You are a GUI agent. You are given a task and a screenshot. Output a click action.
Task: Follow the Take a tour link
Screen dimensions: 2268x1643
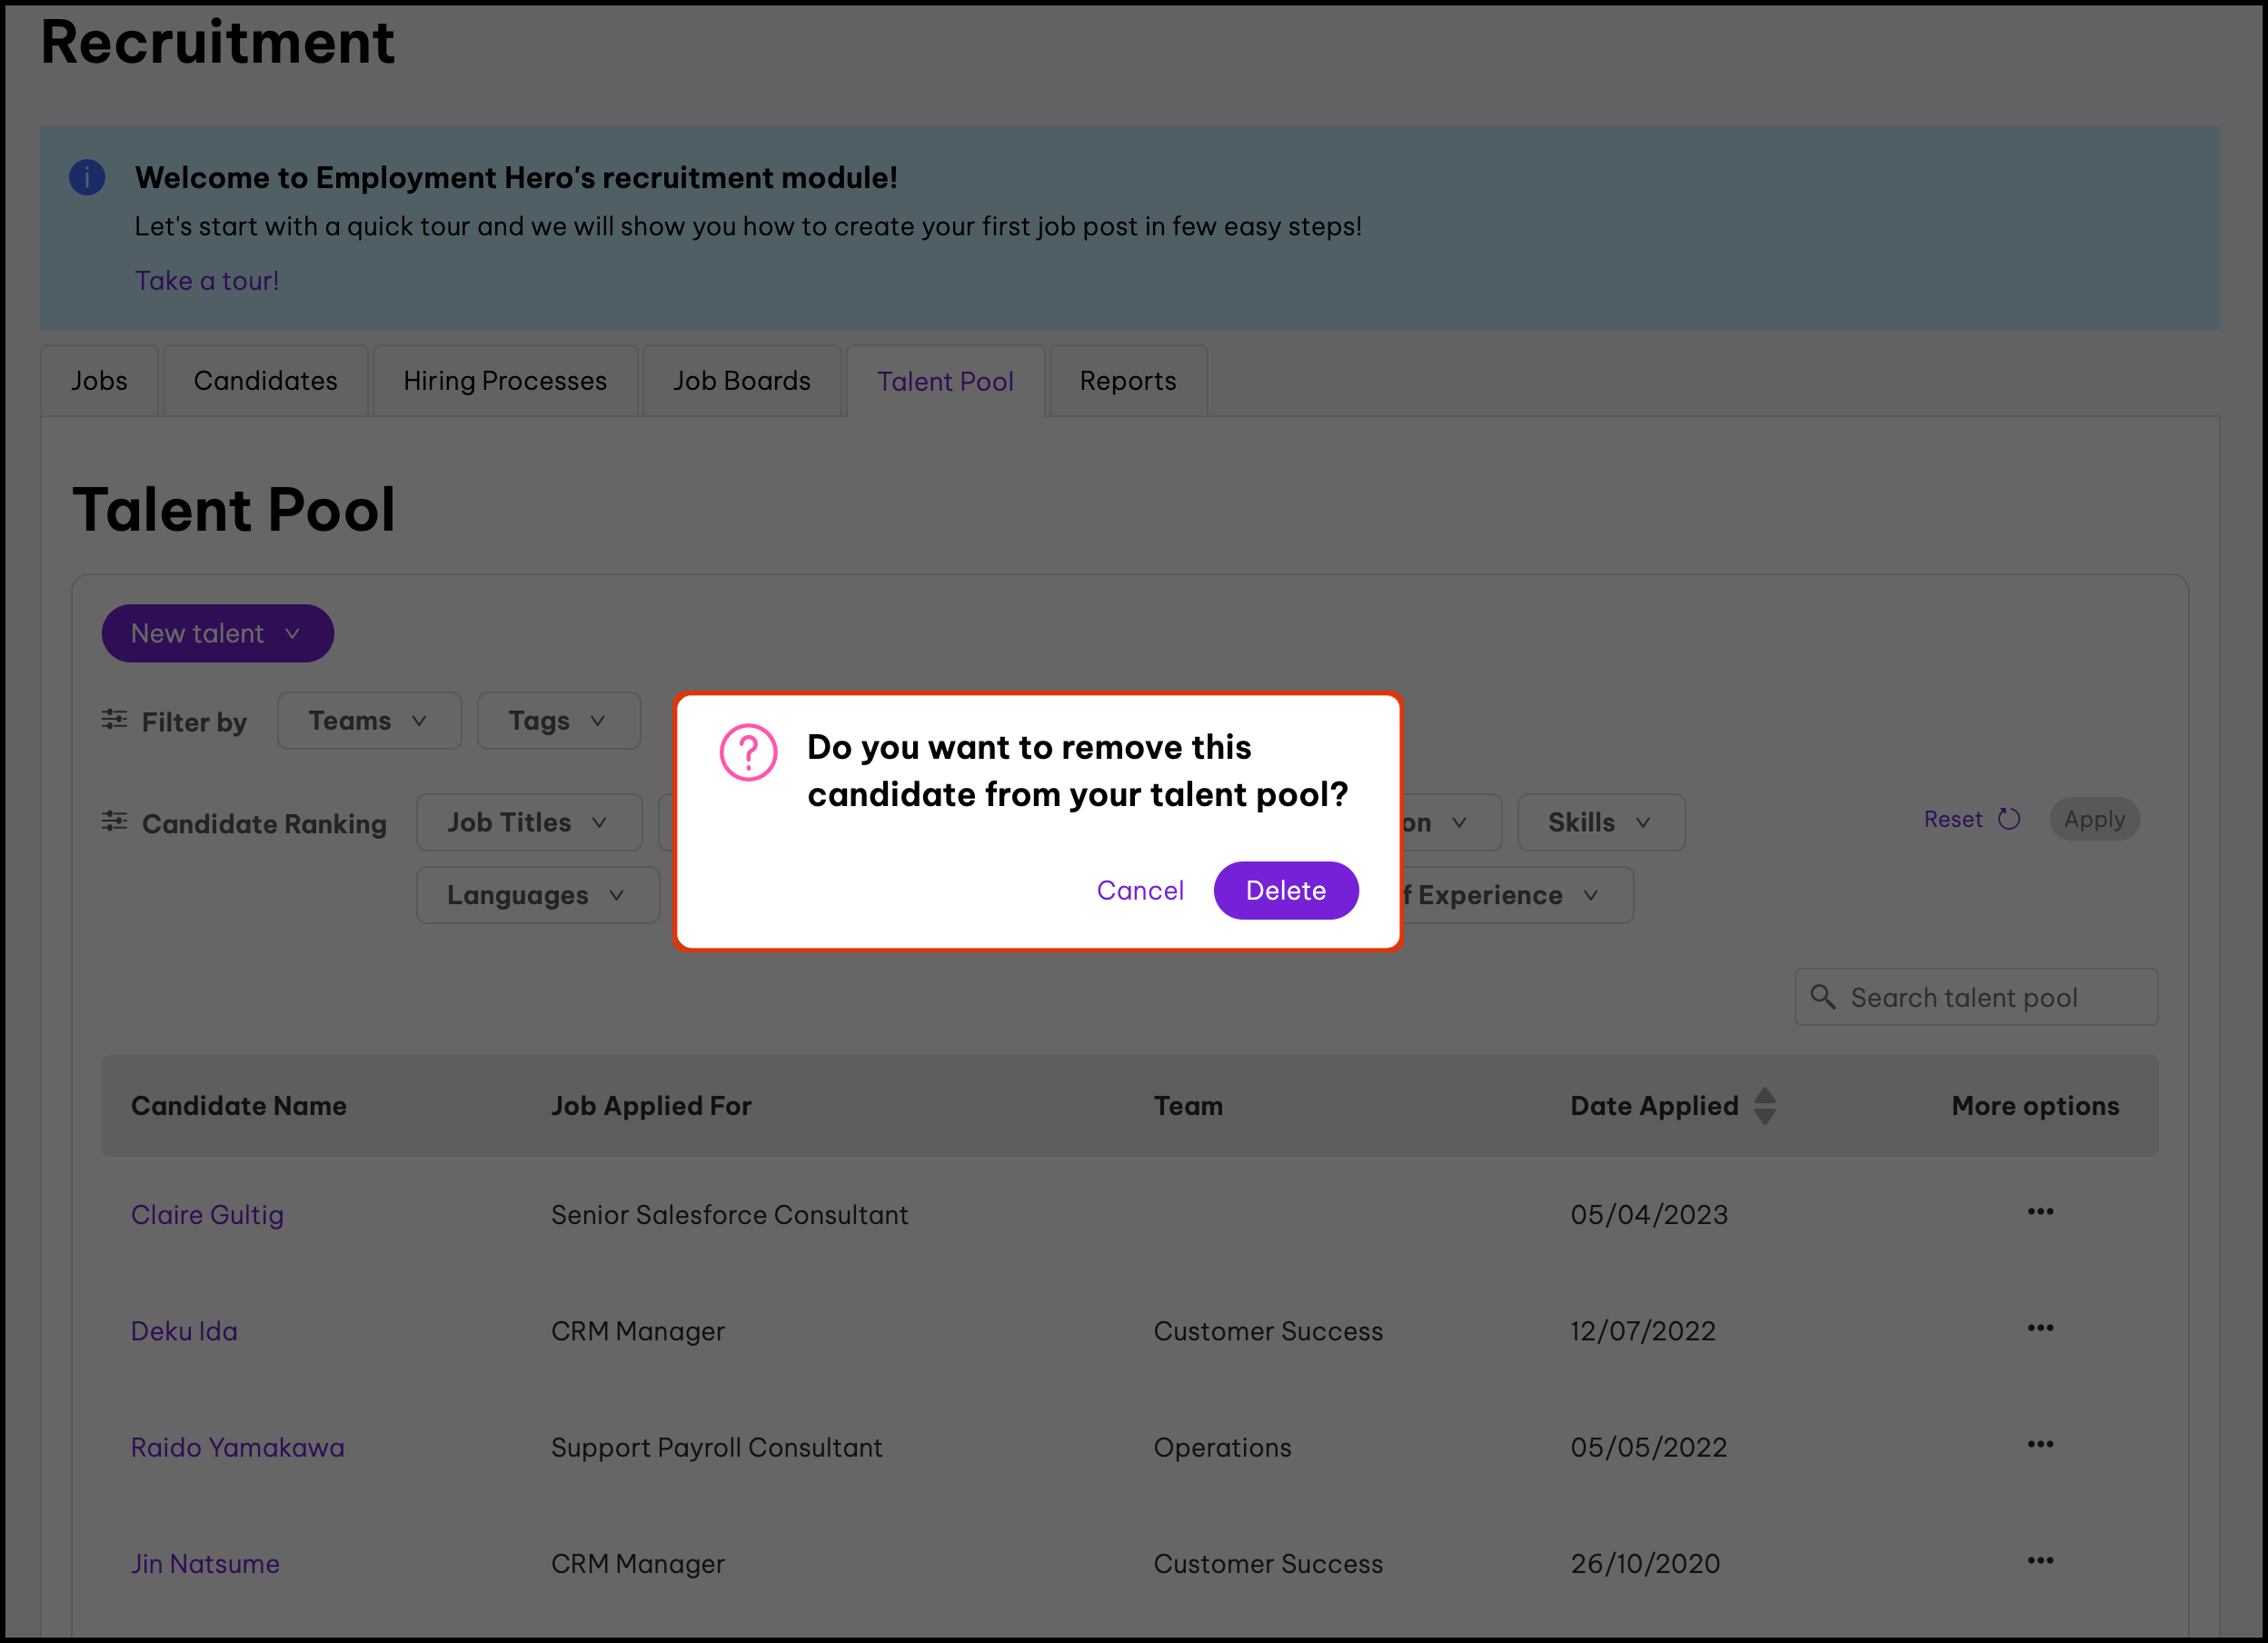tap(207, 281)
